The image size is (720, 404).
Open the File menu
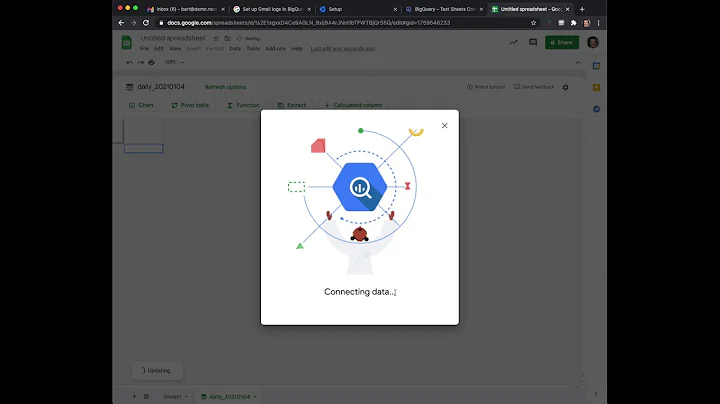coord(144,49)
